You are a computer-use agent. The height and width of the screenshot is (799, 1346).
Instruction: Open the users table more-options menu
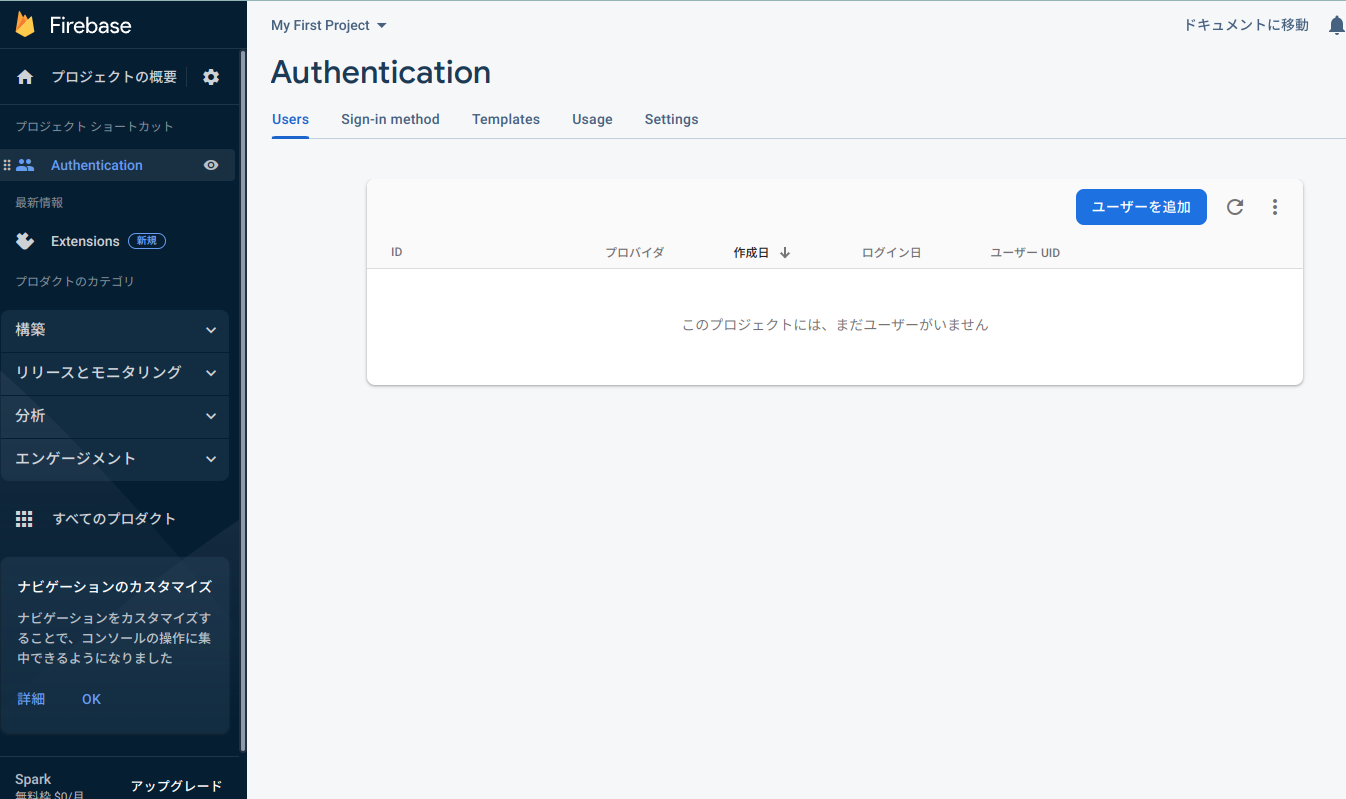(1274, 207)
